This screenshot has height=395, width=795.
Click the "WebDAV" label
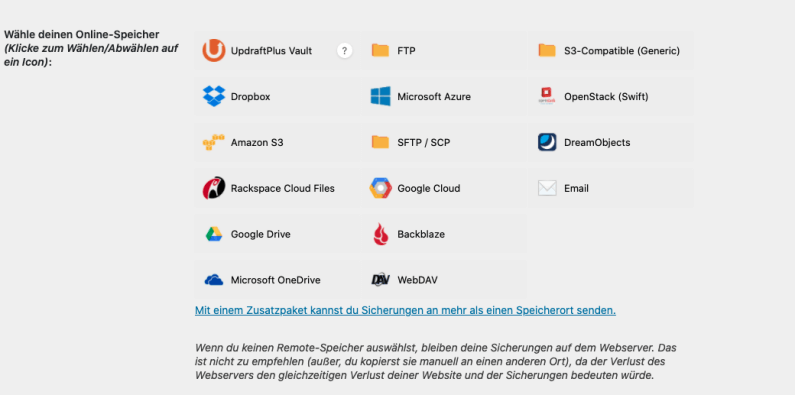pyautogui.click(x=418, y=280)
